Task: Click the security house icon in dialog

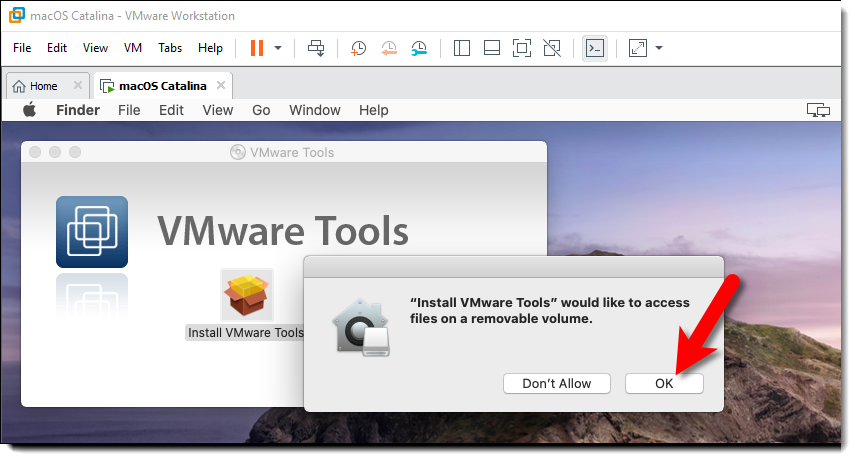Action: point(362,328)
